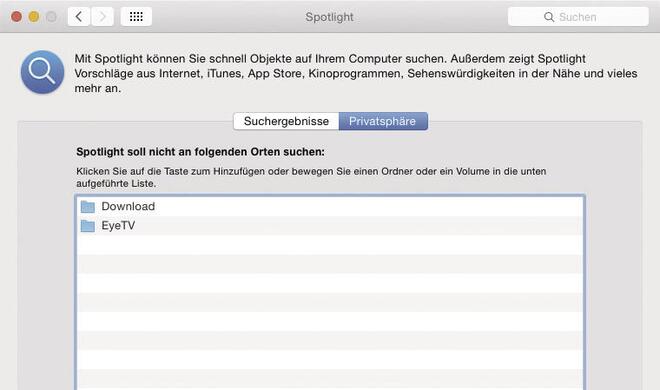Minimize the window with yellow button
Screen dimensions: 660x390
tap(34, 17)
